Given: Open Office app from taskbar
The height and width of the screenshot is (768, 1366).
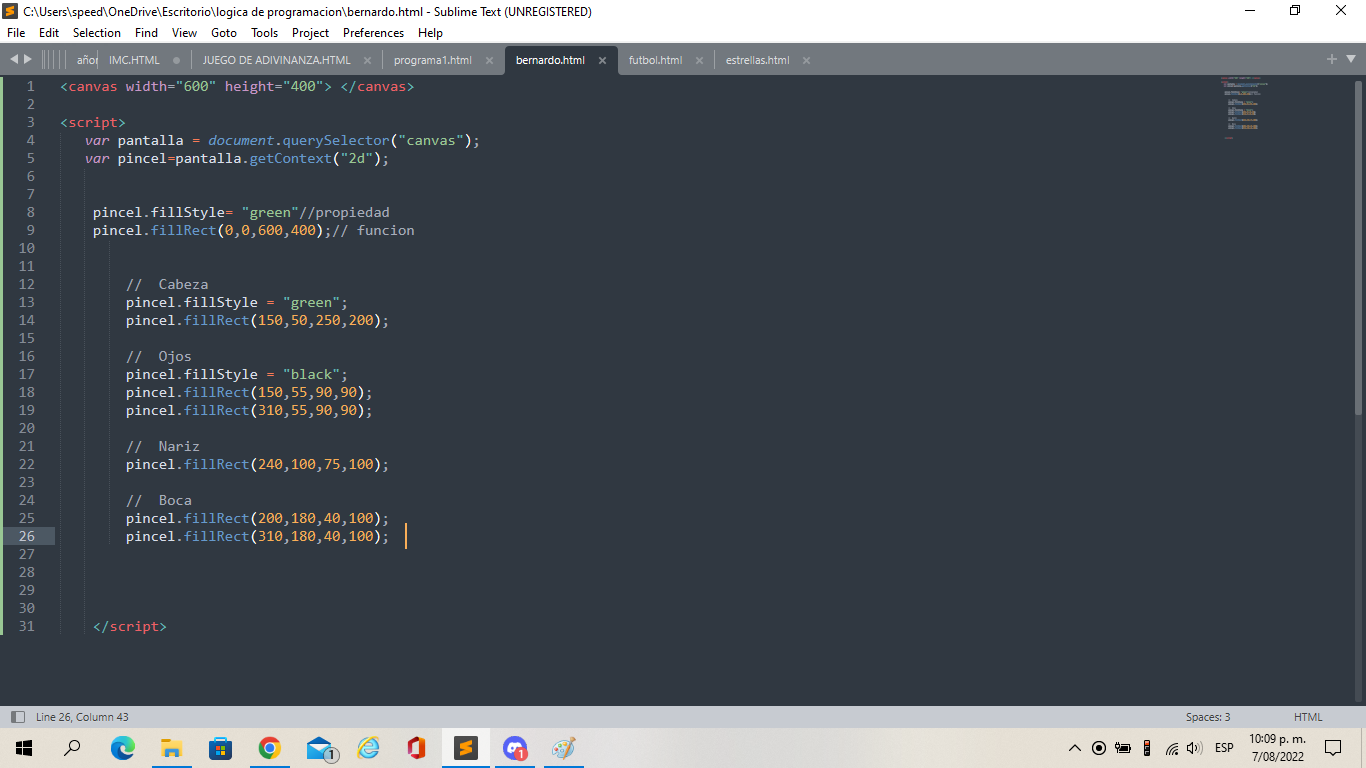Looking at the screenshot, I should point(416,748).
